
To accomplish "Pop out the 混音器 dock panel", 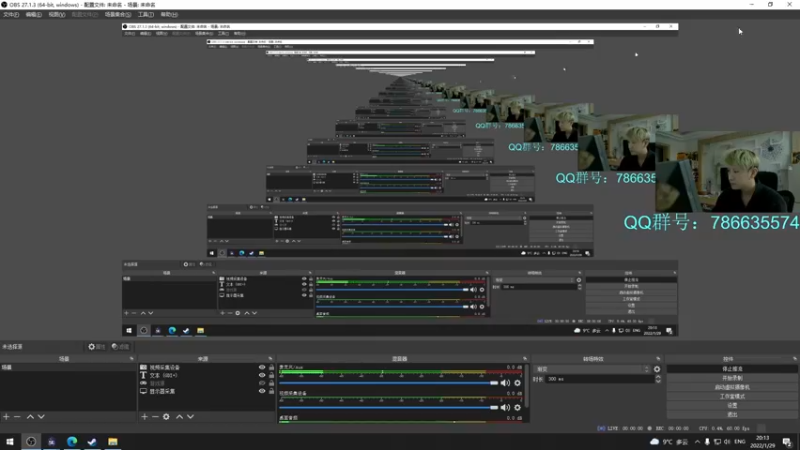I will (x=525, y=359).
